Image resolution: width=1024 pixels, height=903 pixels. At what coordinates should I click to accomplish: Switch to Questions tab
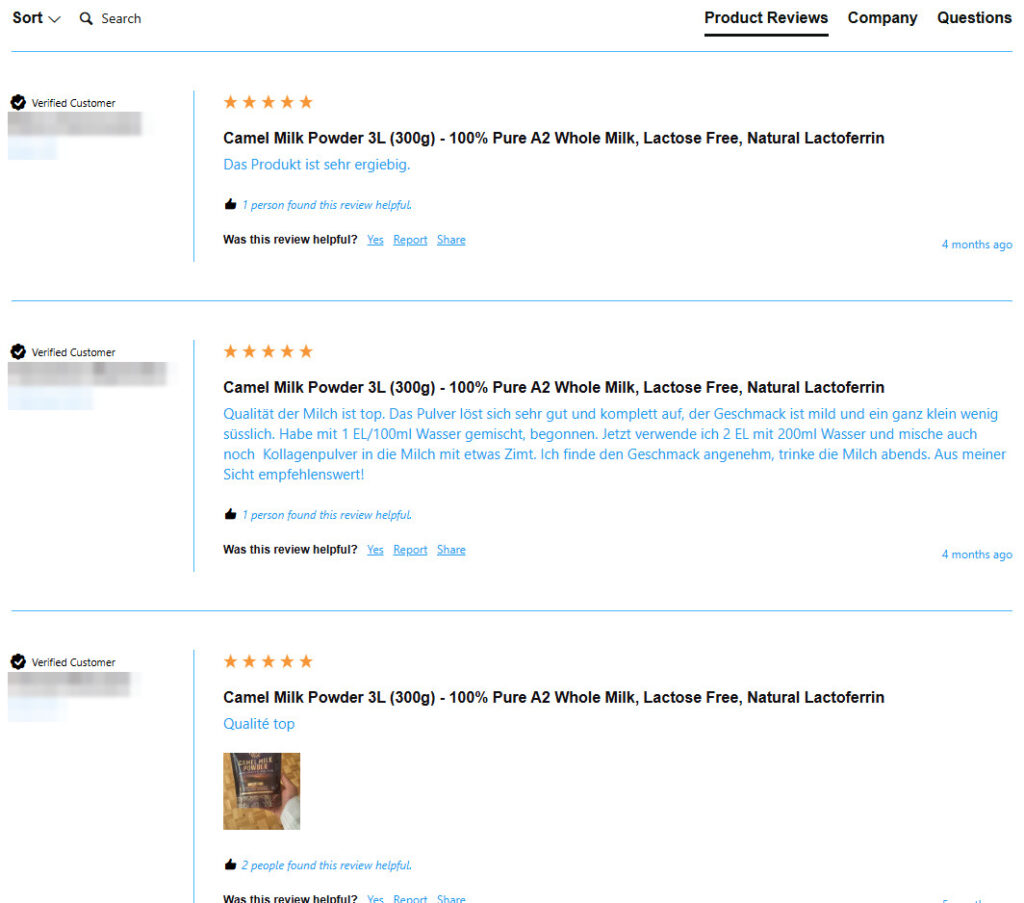pos(974,18)
